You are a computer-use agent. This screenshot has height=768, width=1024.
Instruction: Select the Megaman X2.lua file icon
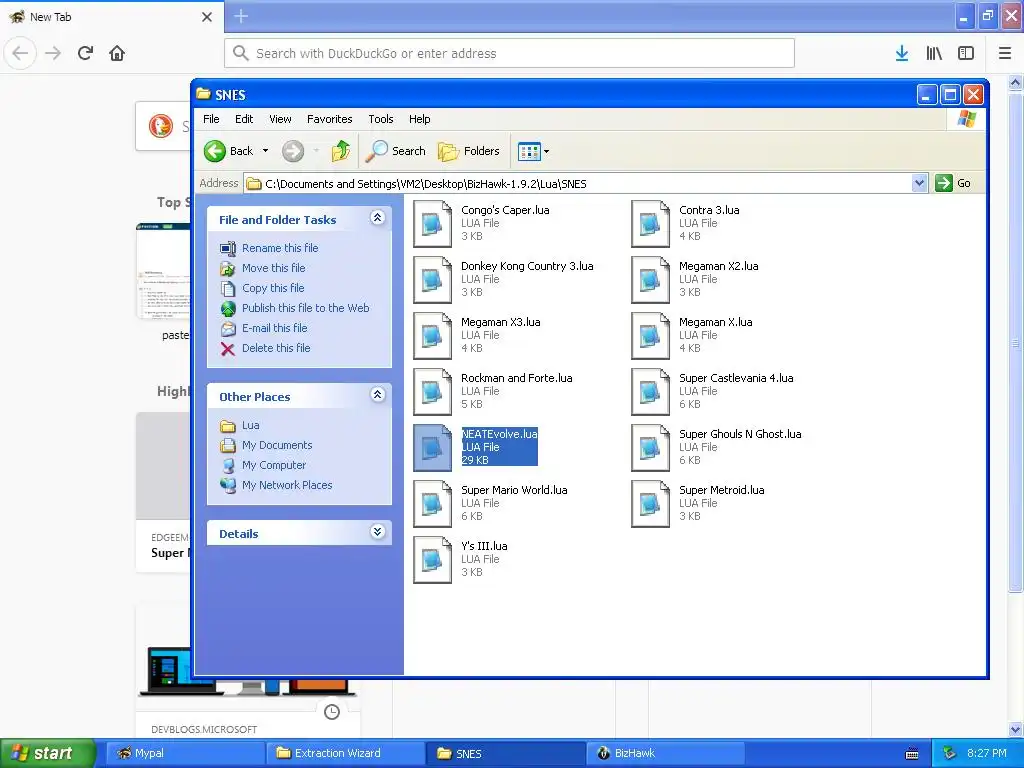tap(650, 280)
